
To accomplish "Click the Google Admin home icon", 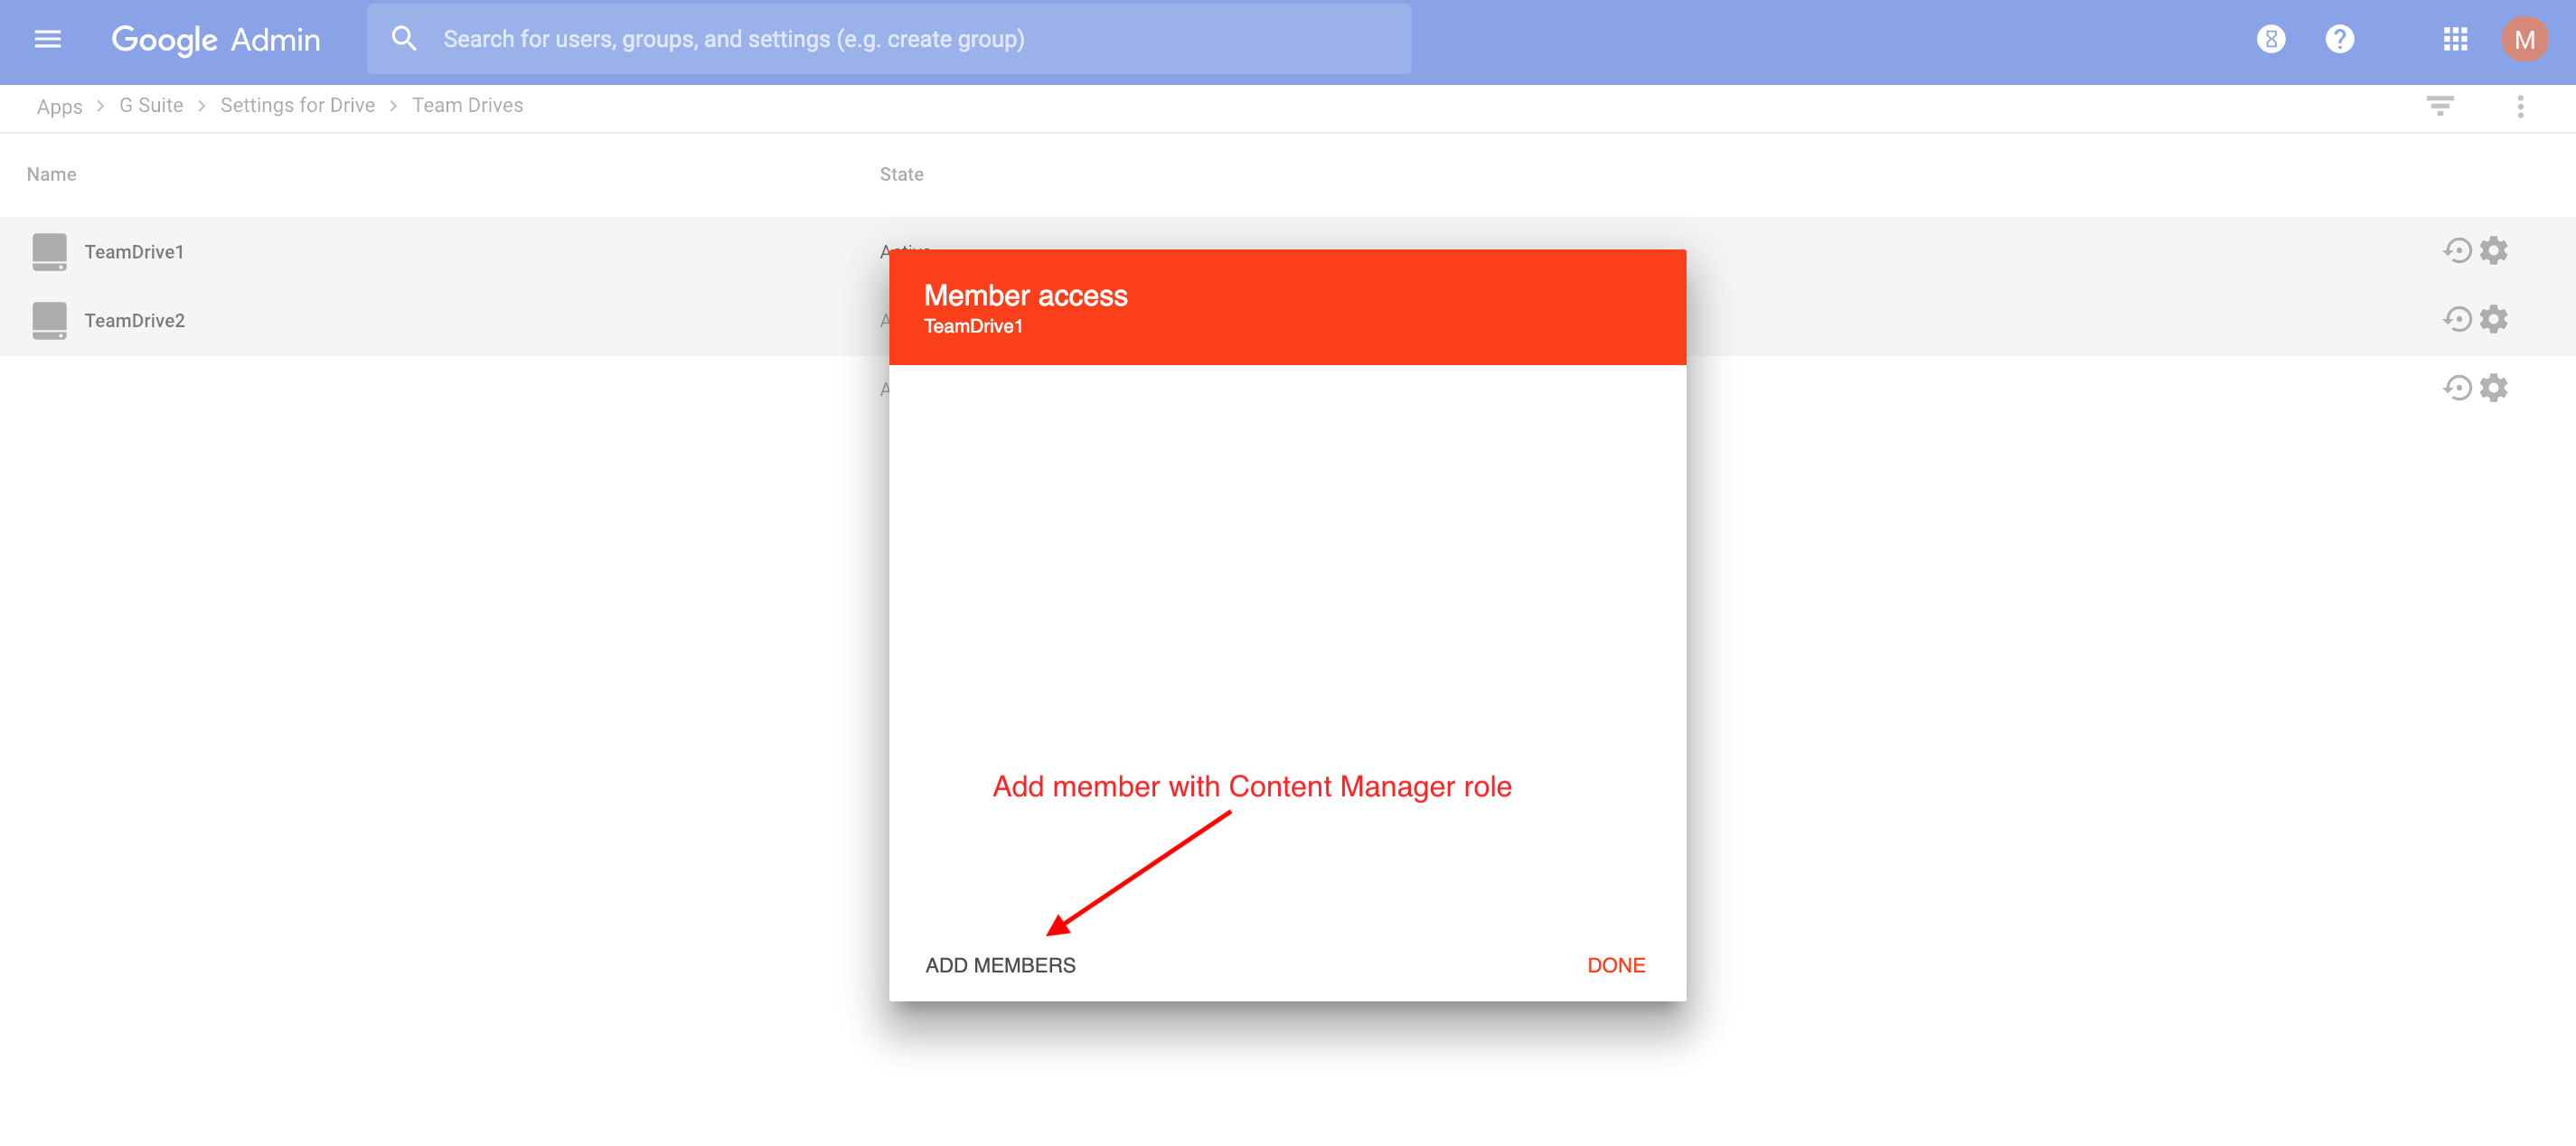I will [213, 40].
